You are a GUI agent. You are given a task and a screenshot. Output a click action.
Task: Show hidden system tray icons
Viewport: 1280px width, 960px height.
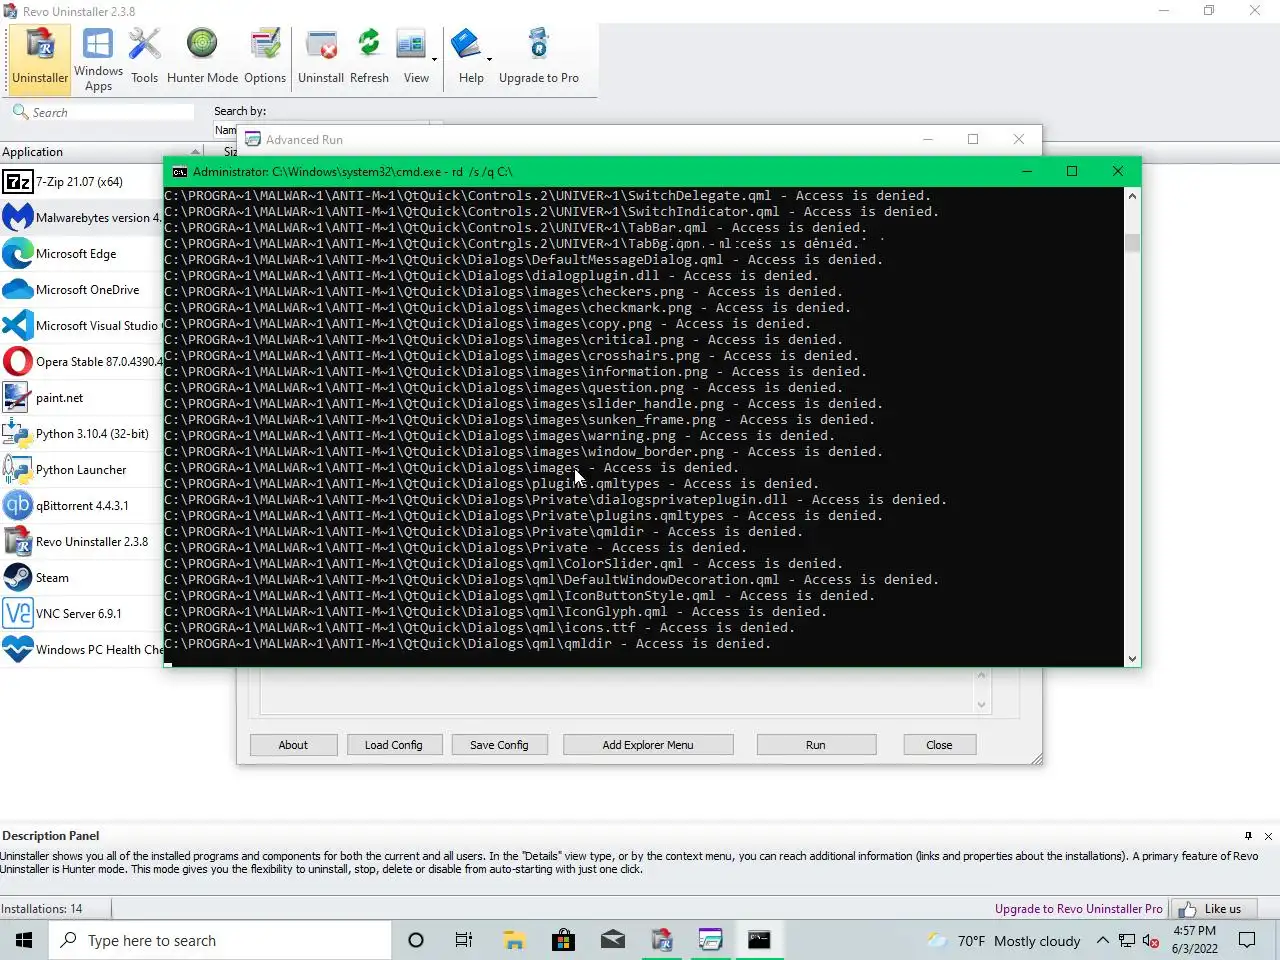1102,940
